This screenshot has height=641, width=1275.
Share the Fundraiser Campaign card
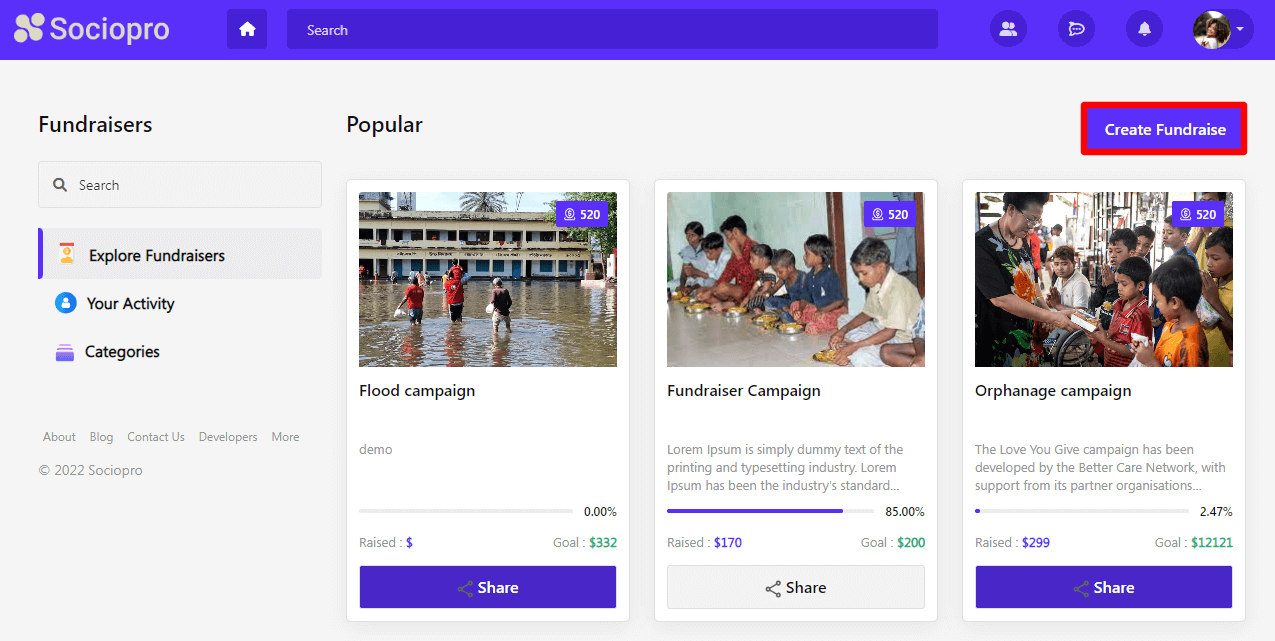click(795, 587)
